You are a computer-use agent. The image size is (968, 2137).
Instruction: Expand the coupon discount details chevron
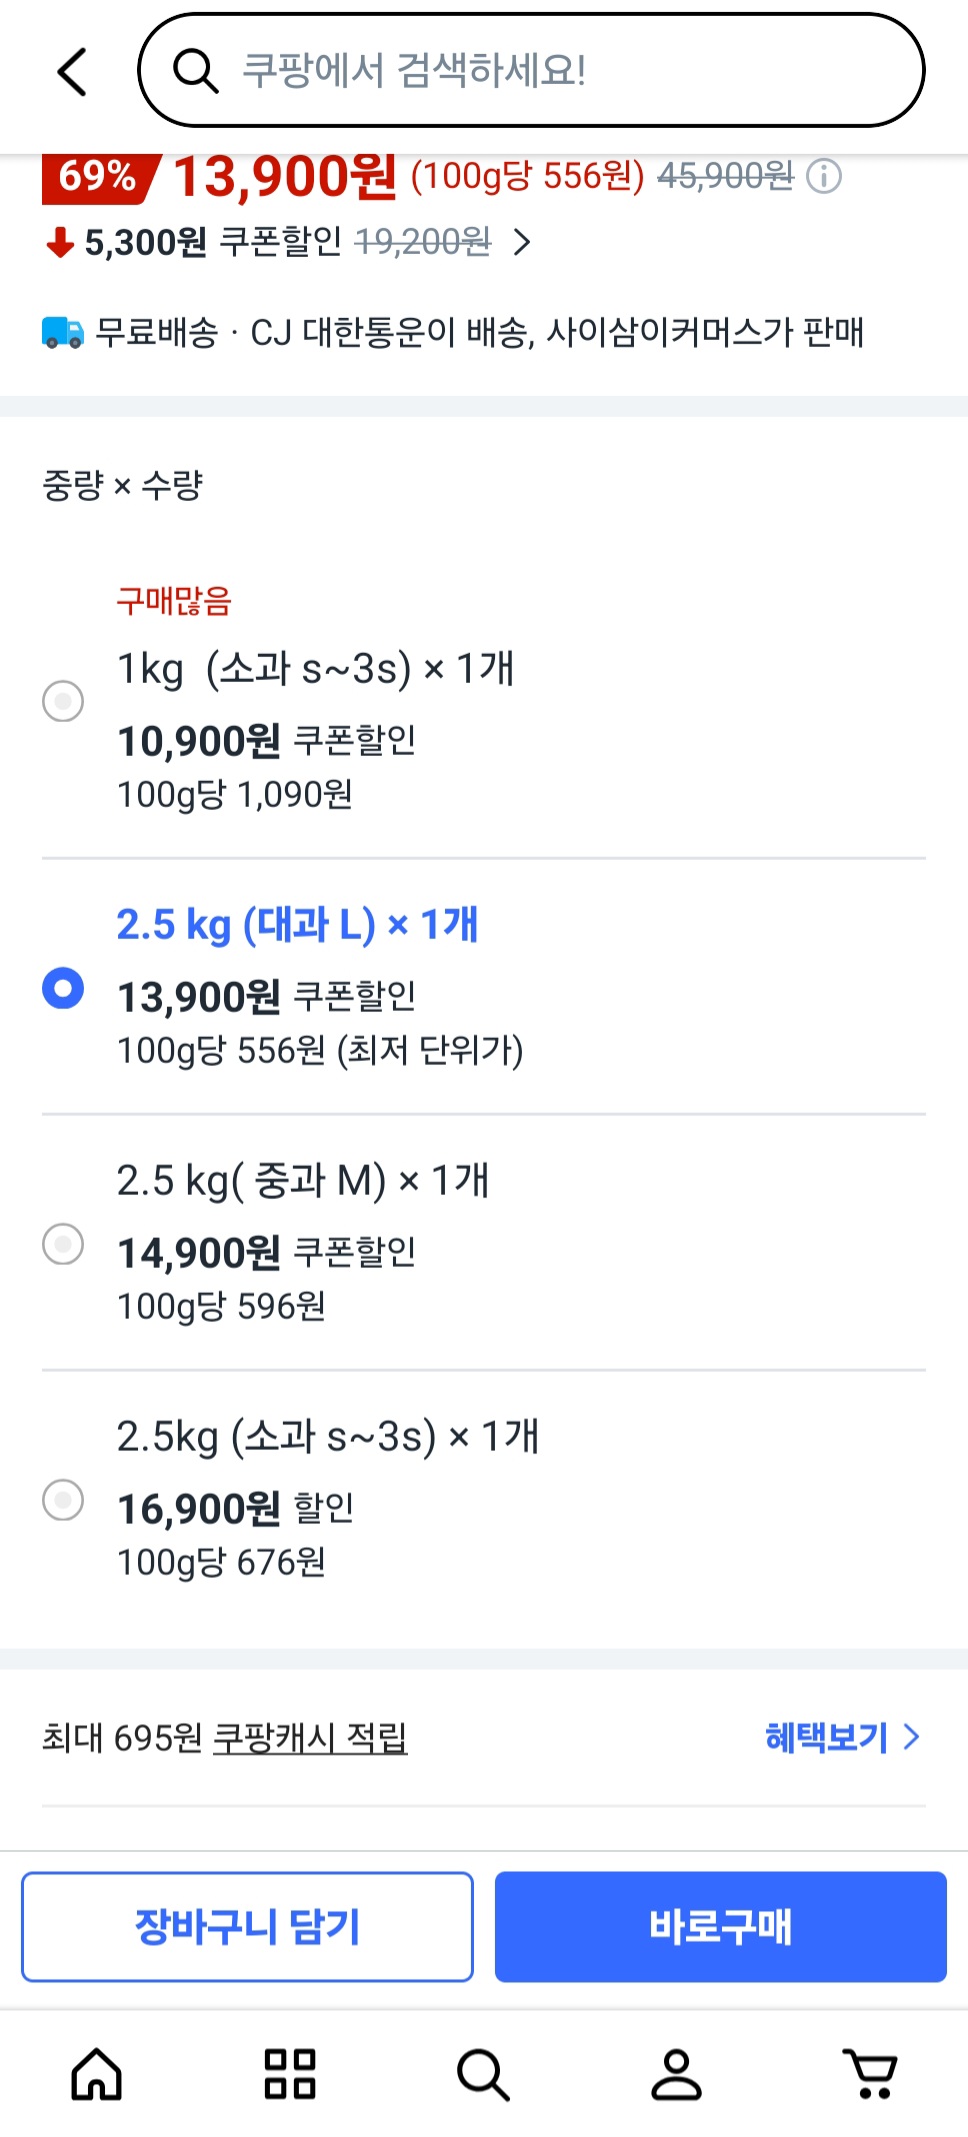[x=521, y=242]
